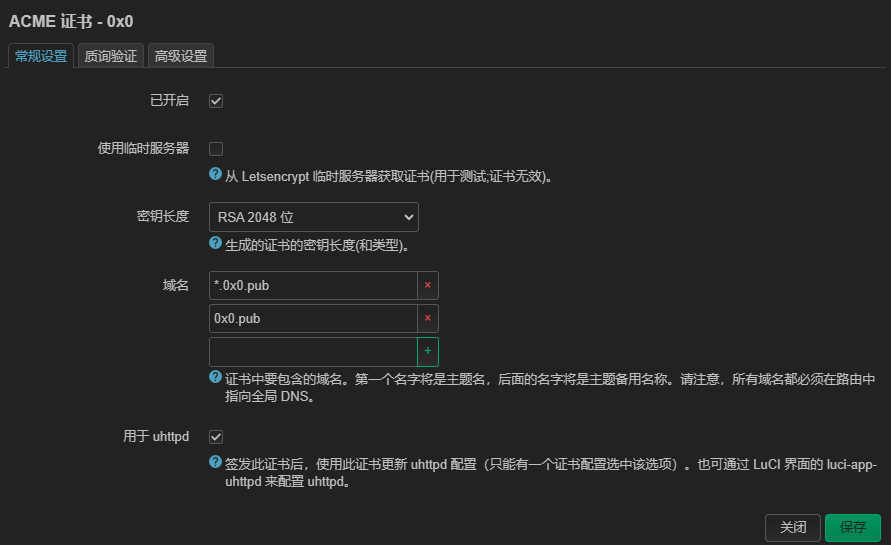891x545 pixels.
Task: Click the 密钥长度 field label
Action: coord(163,217)
